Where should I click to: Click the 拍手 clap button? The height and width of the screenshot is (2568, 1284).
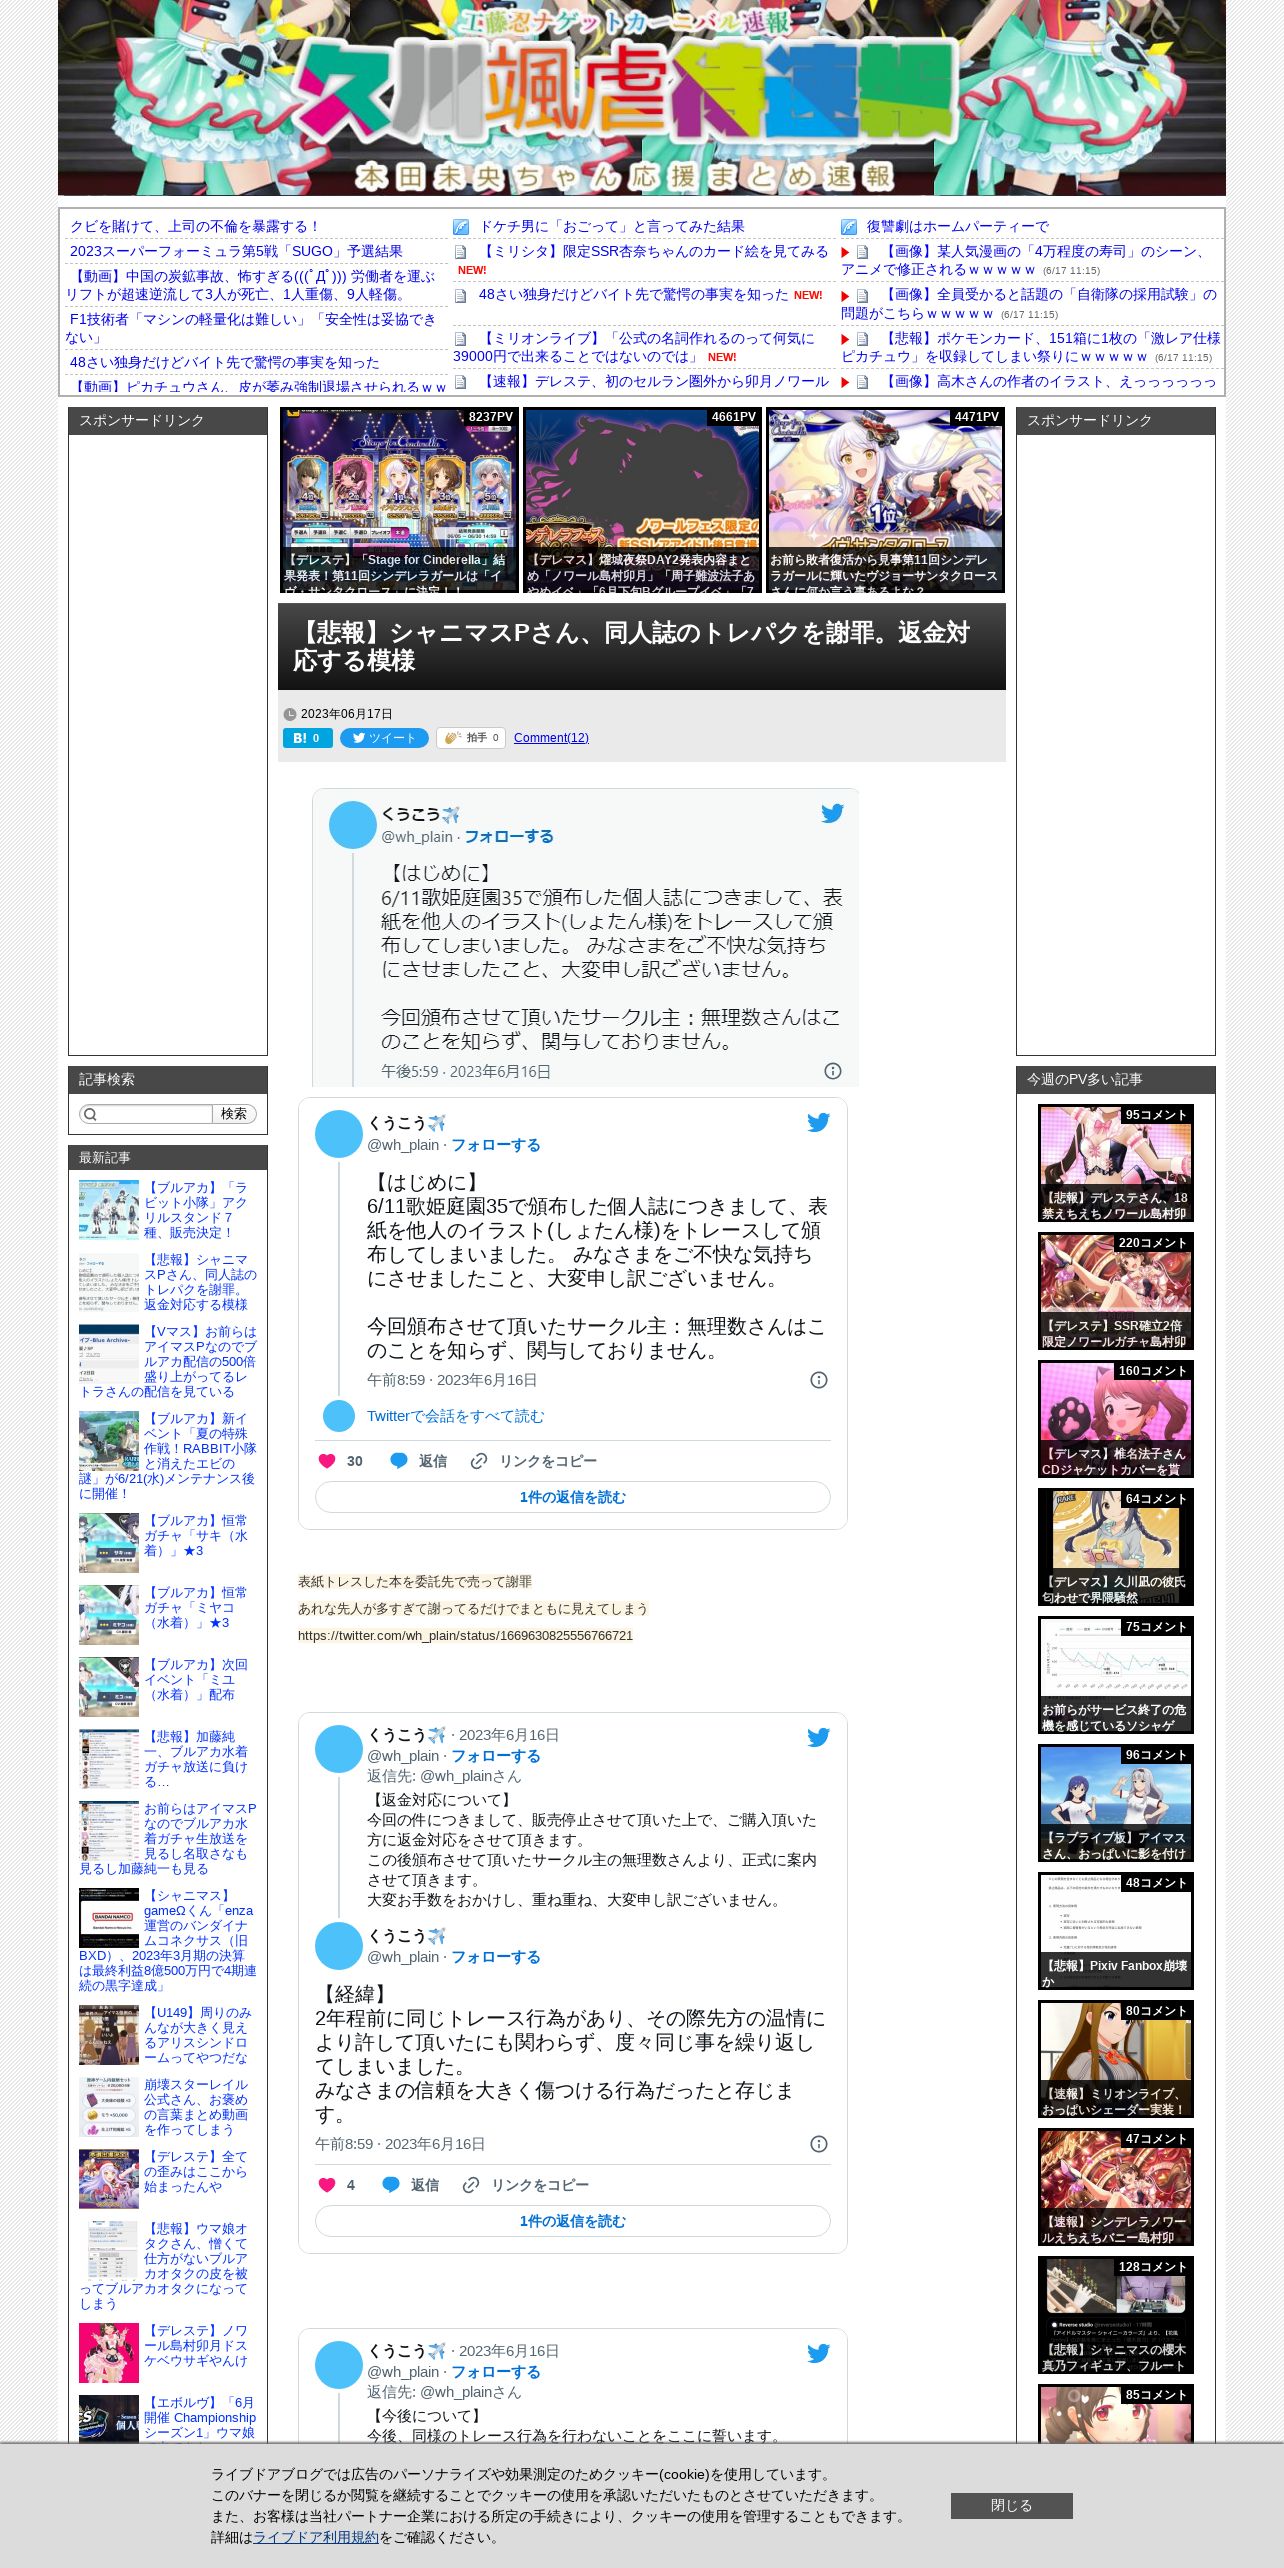(x=471, y=738)
